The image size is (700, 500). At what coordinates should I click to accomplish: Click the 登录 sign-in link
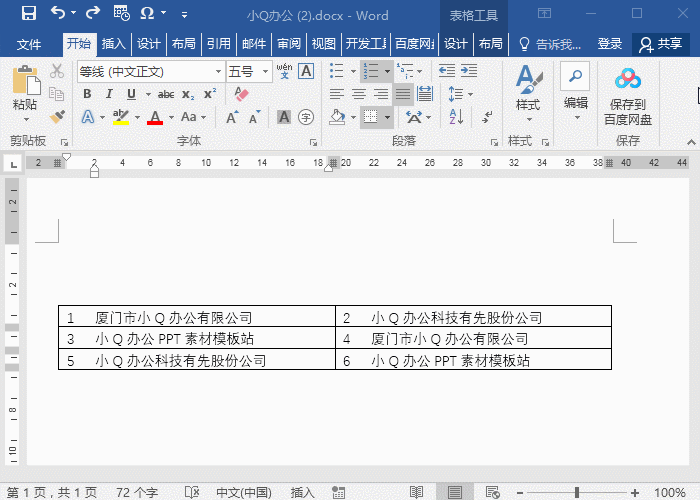tap(610, 44)
